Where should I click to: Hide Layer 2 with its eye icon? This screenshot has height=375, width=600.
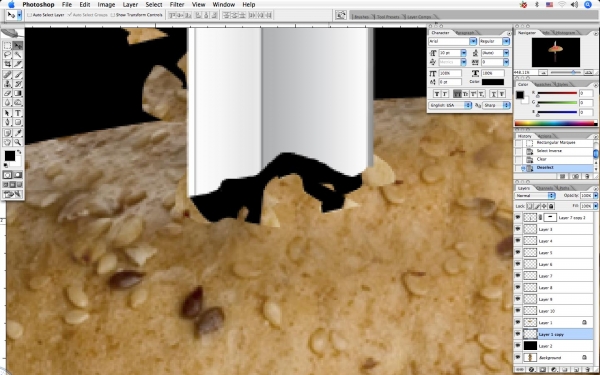coord(518,346)
